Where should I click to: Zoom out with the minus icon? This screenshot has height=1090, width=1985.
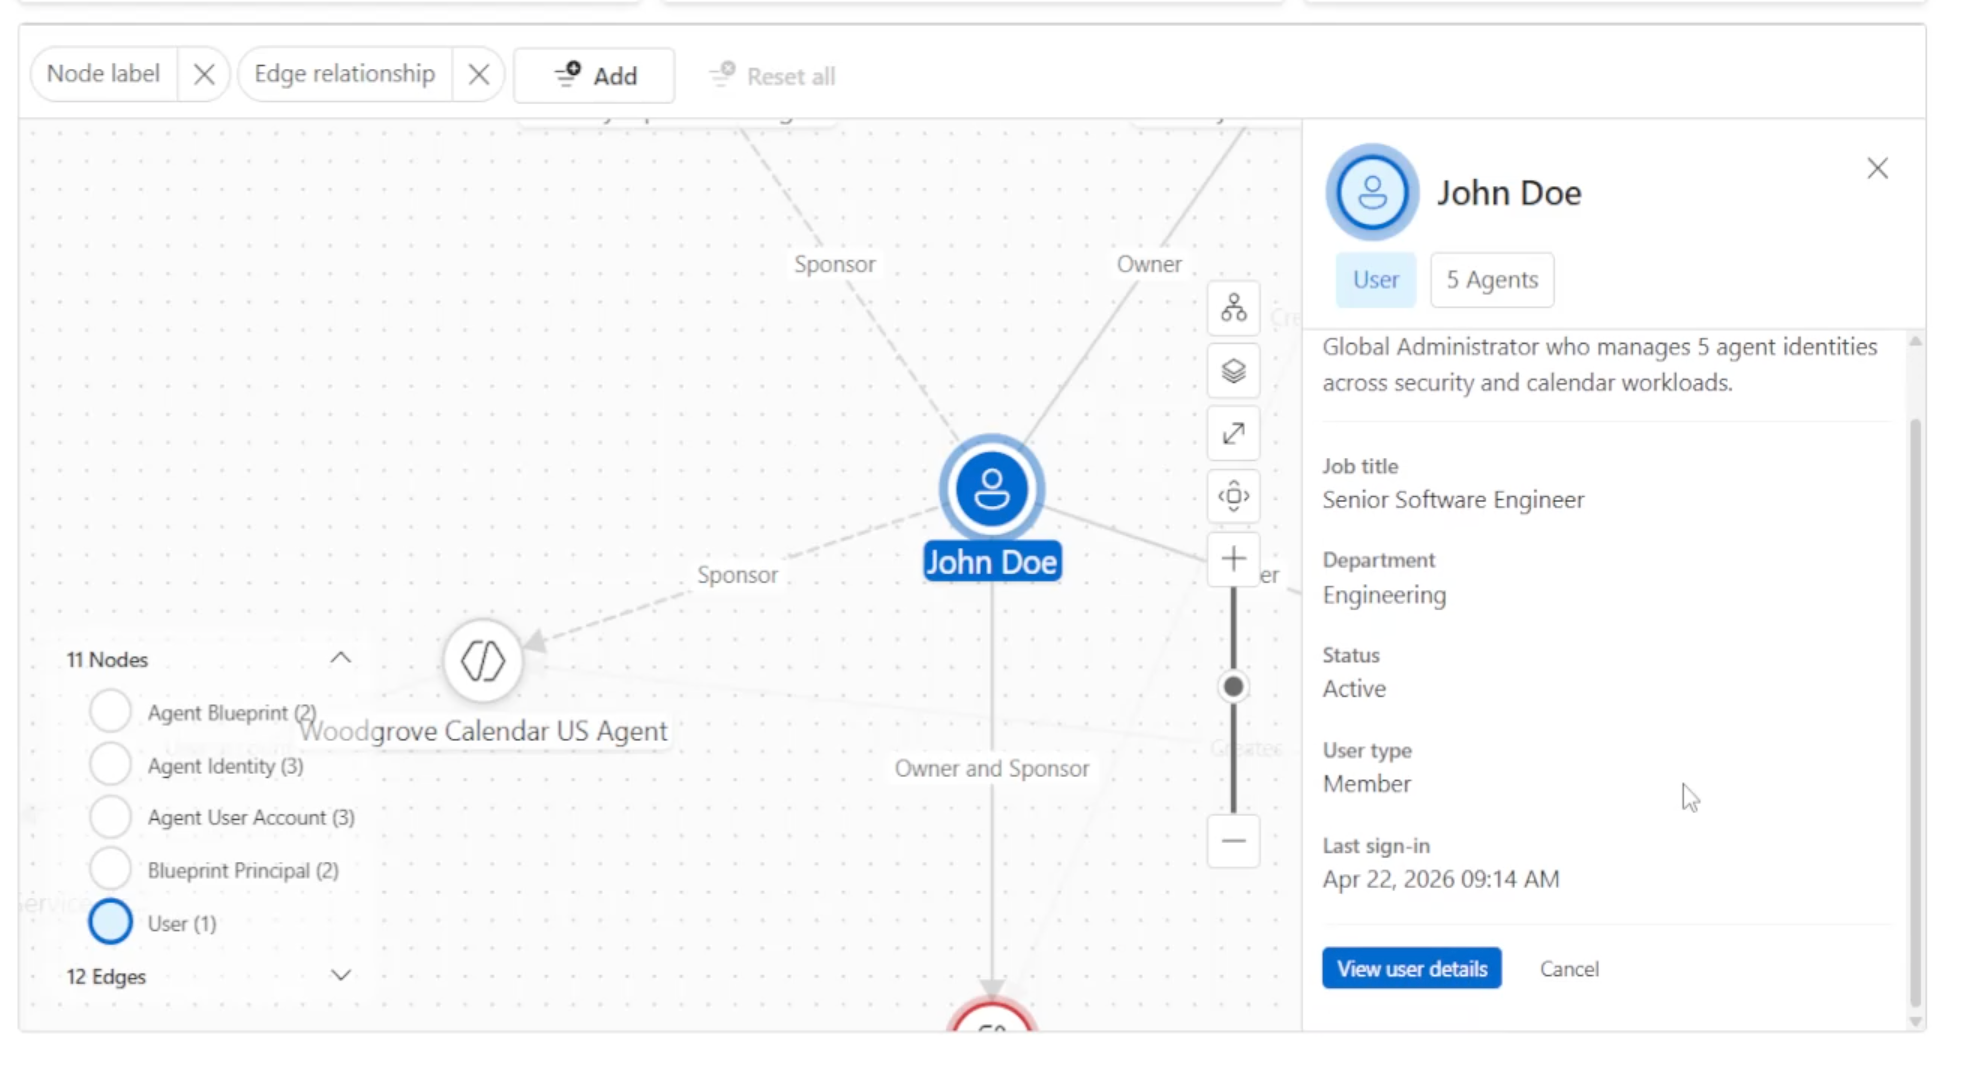tap(1233, 841)
